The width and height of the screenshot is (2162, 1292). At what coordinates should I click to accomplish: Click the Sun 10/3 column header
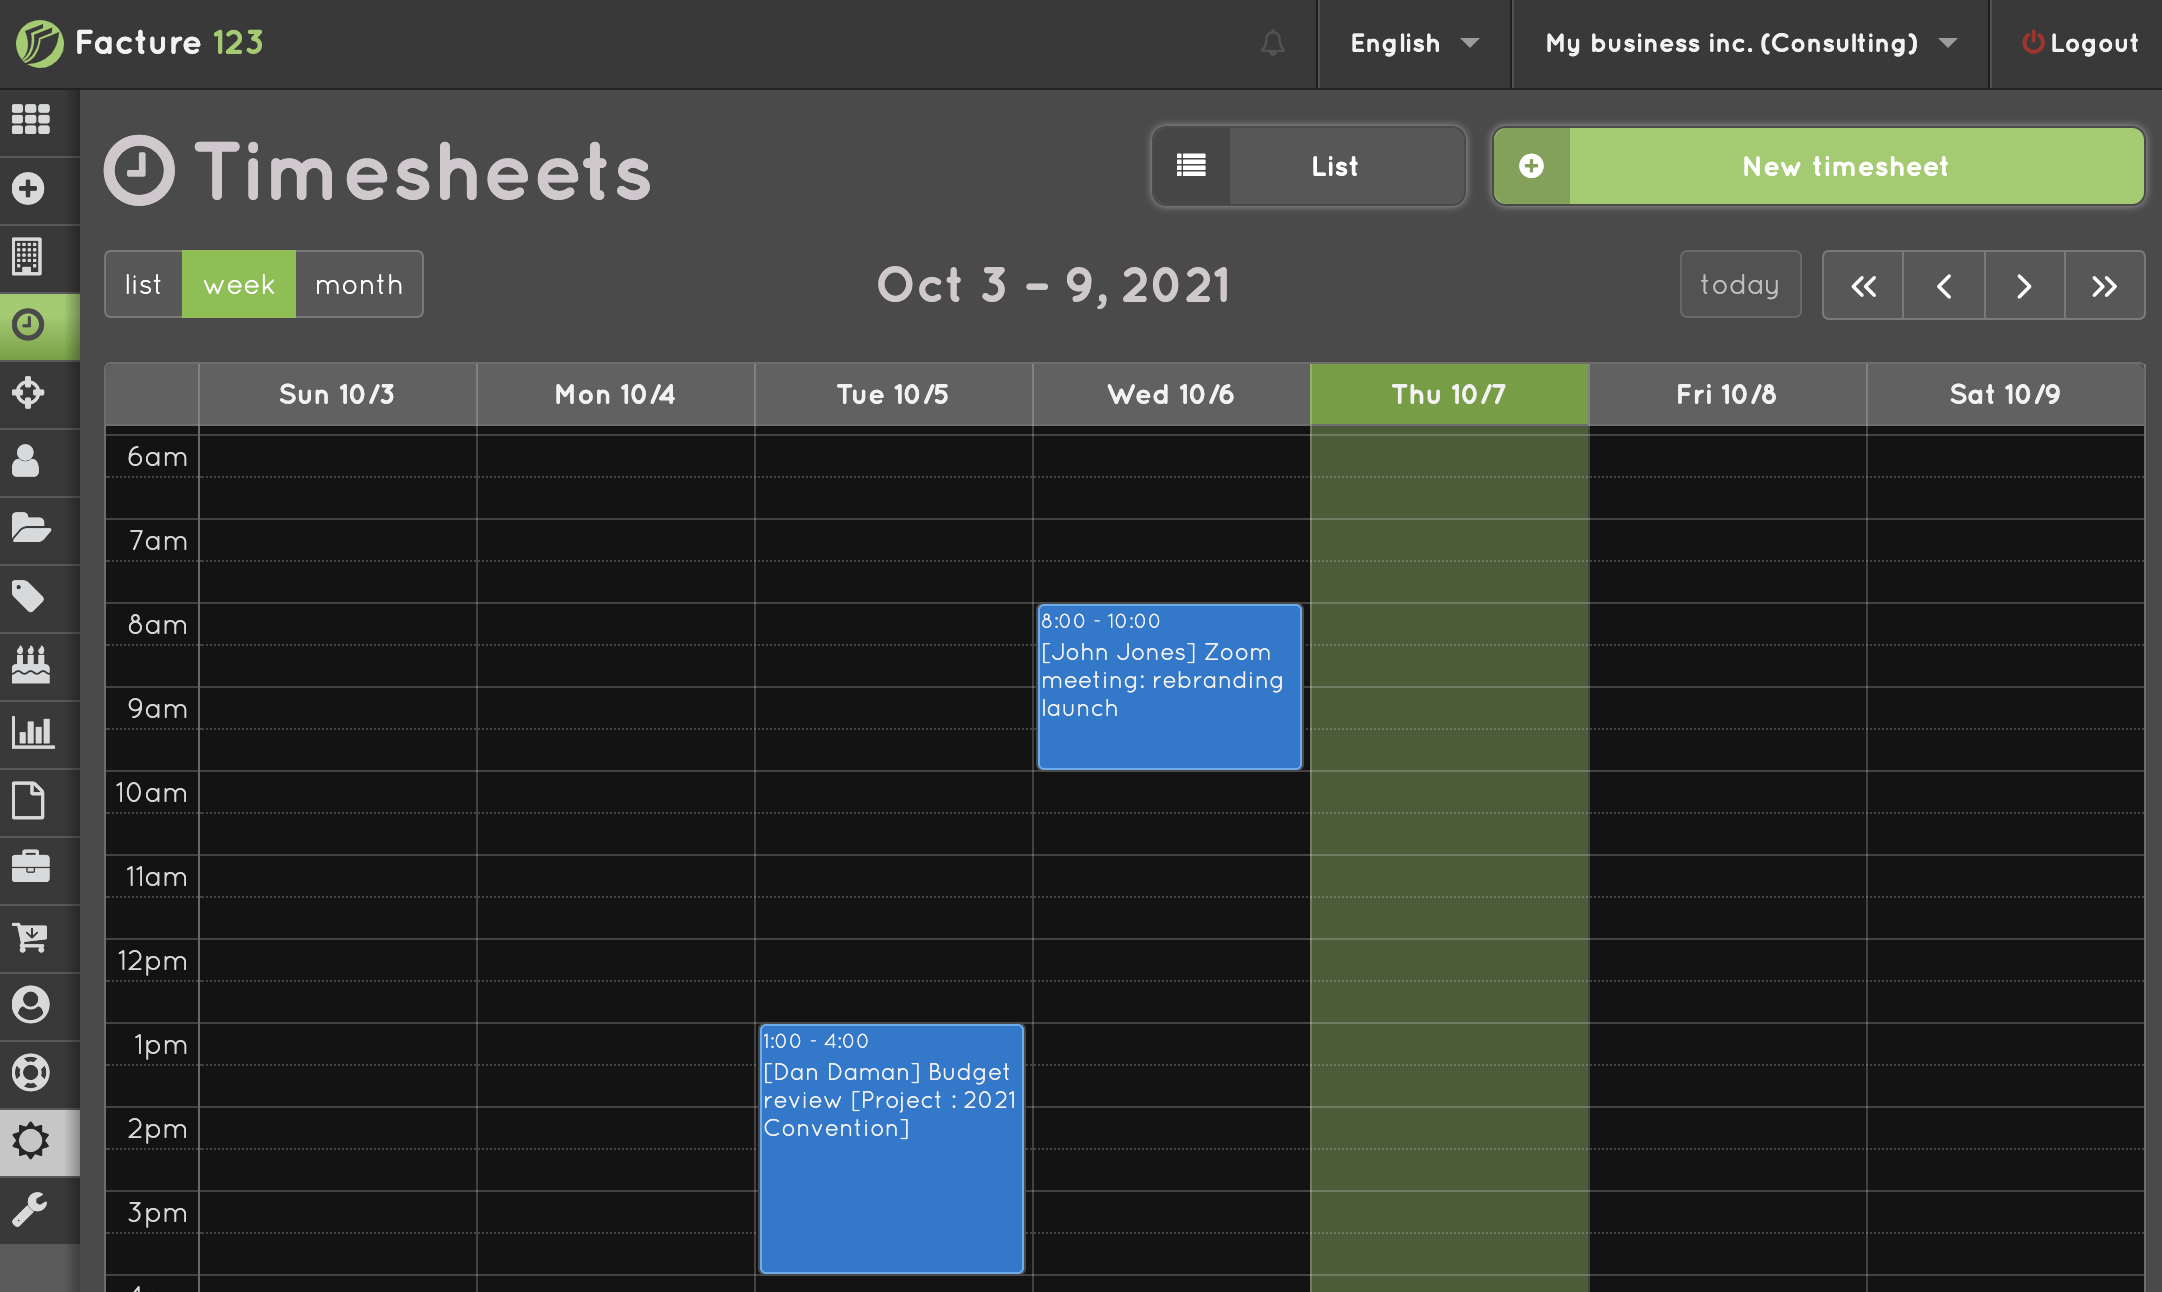[337, 394]
